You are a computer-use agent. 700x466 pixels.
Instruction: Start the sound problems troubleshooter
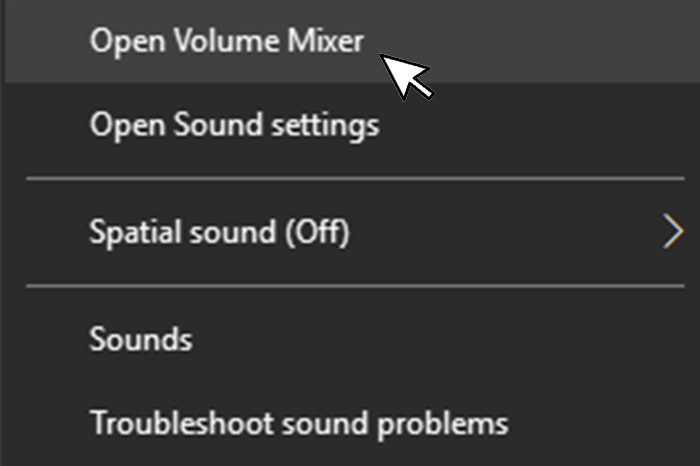[298, 423]
